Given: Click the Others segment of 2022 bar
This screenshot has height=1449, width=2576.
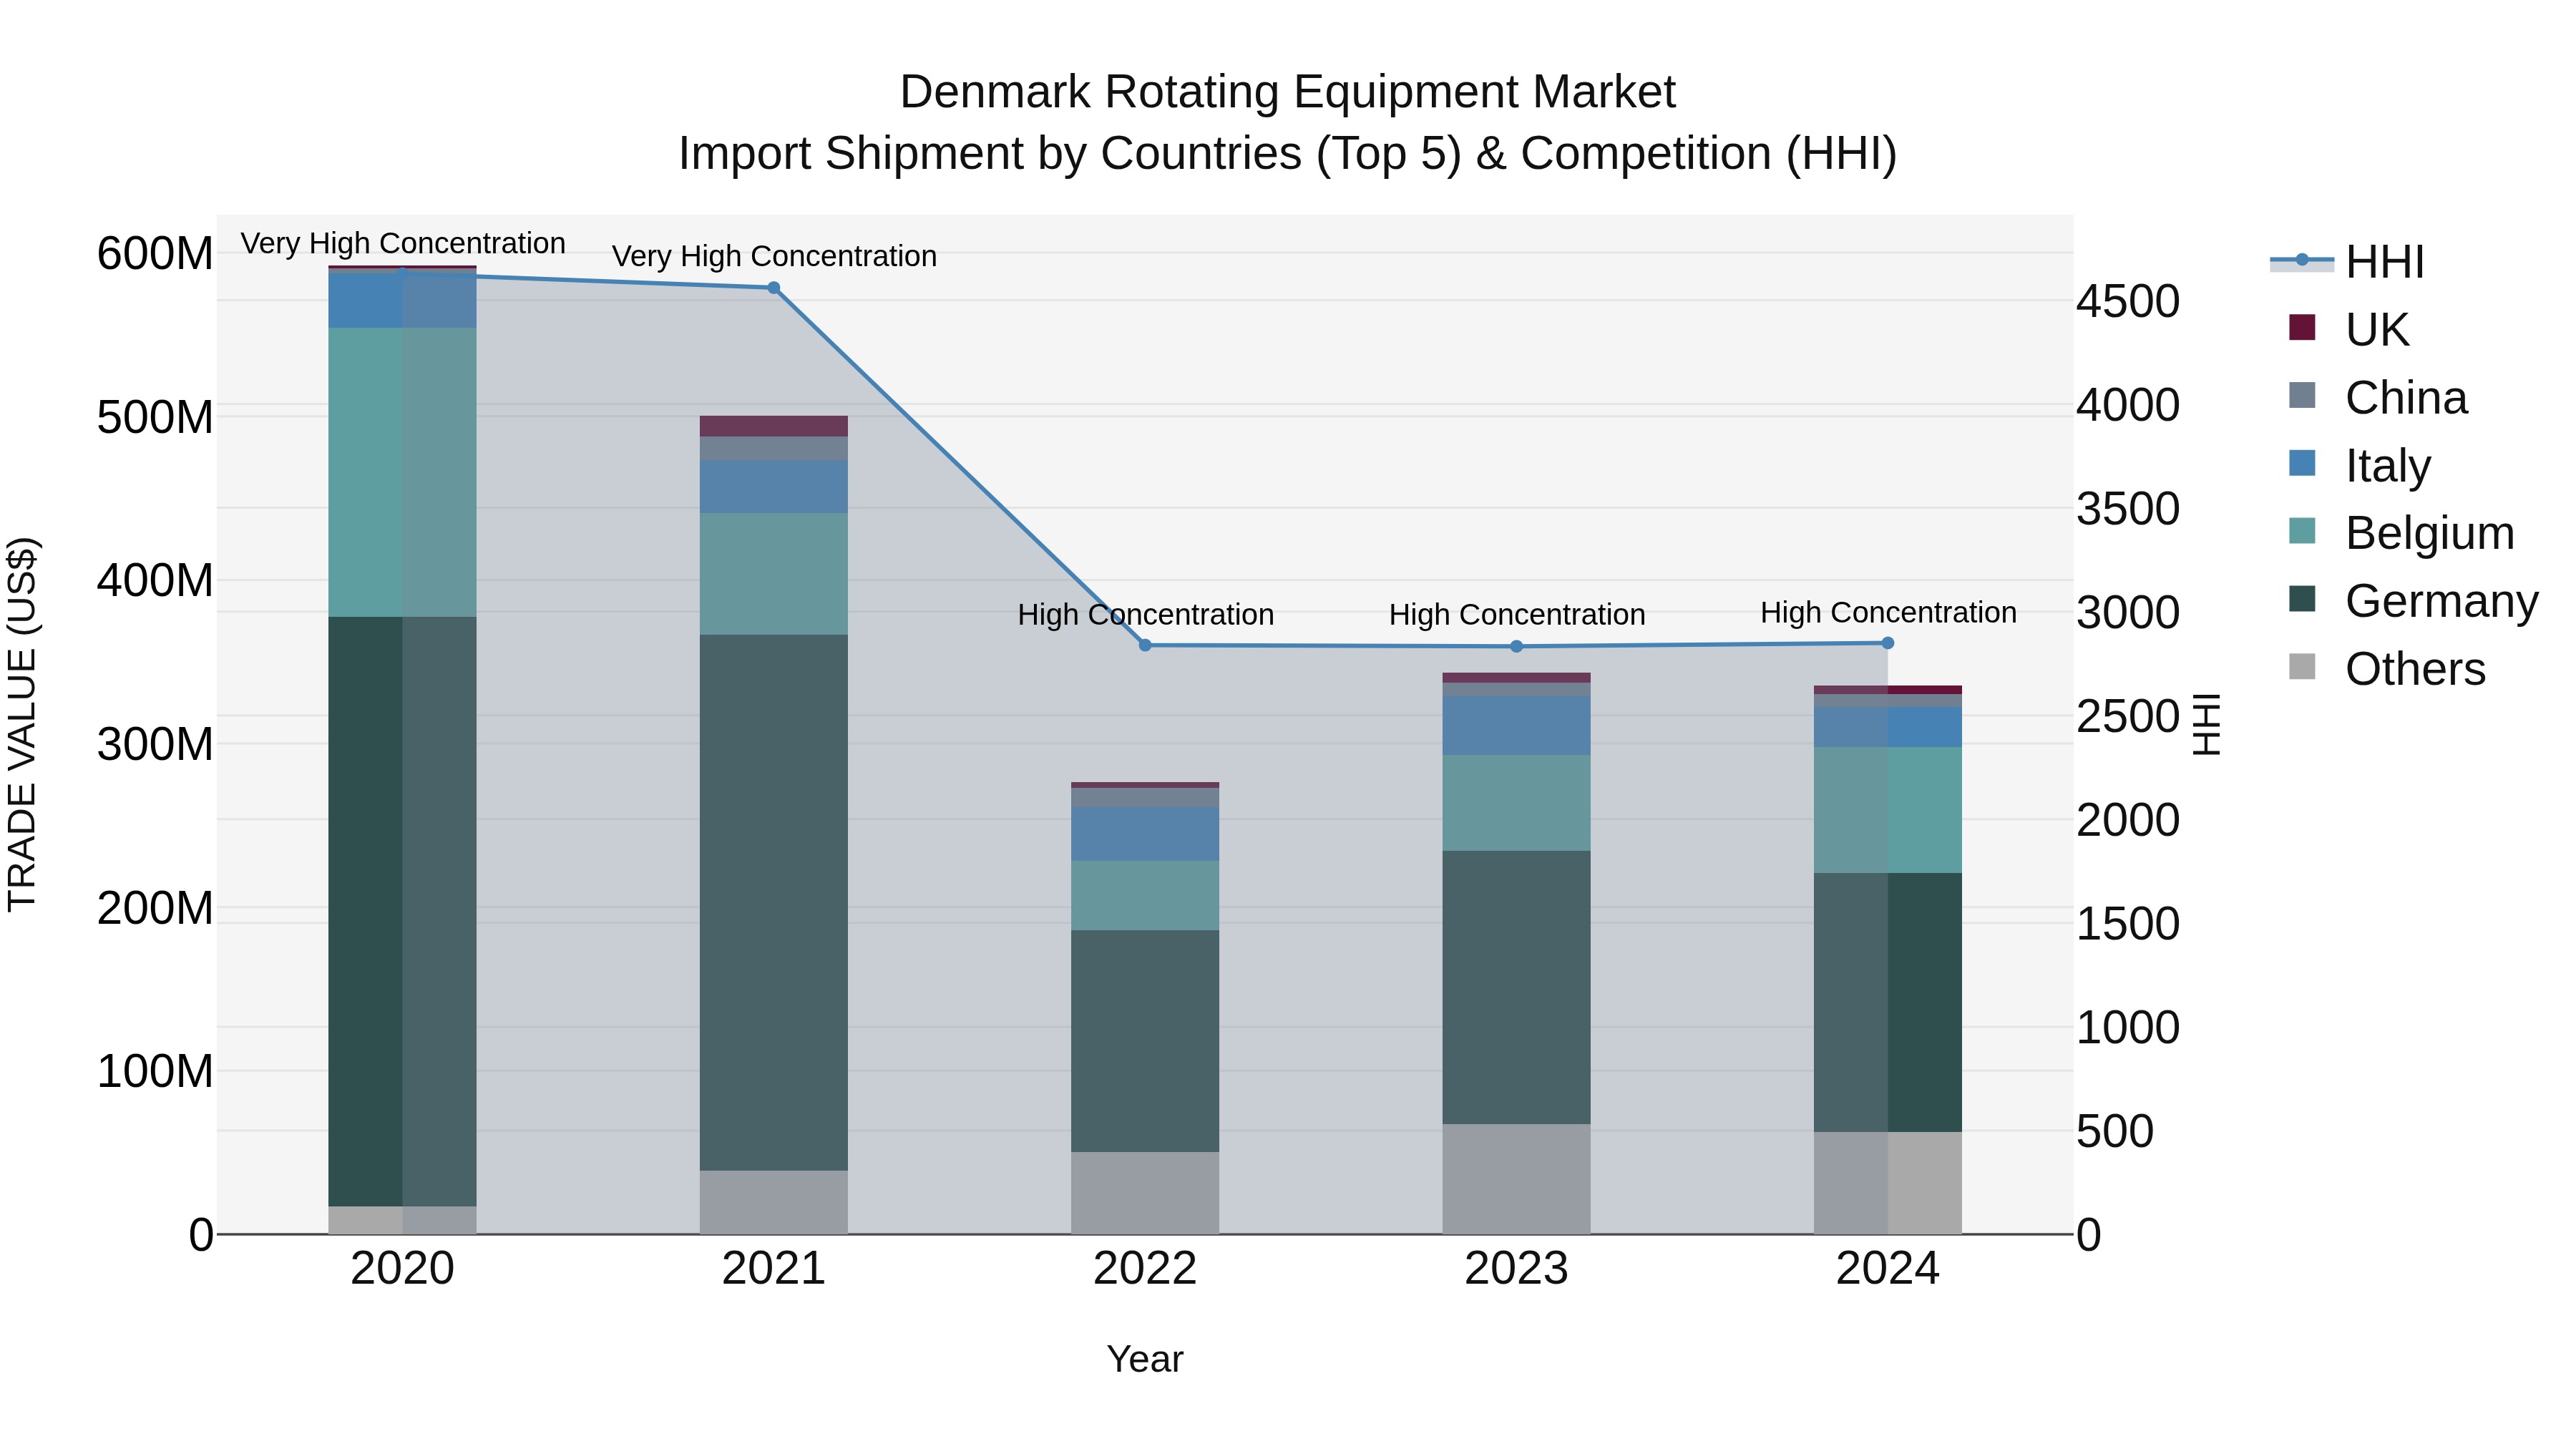Looking at the screenshot, I should coord(1145,1193).
